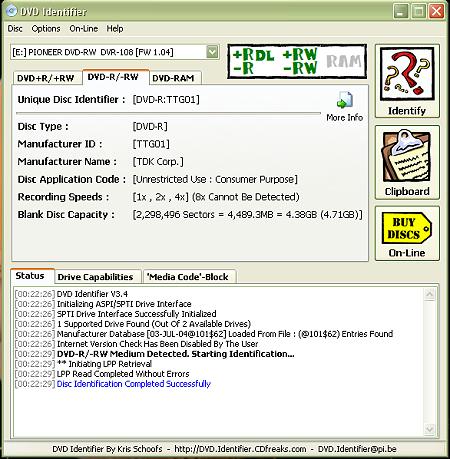Switch to the DVD+R/+RW tab

coord(46,78)
